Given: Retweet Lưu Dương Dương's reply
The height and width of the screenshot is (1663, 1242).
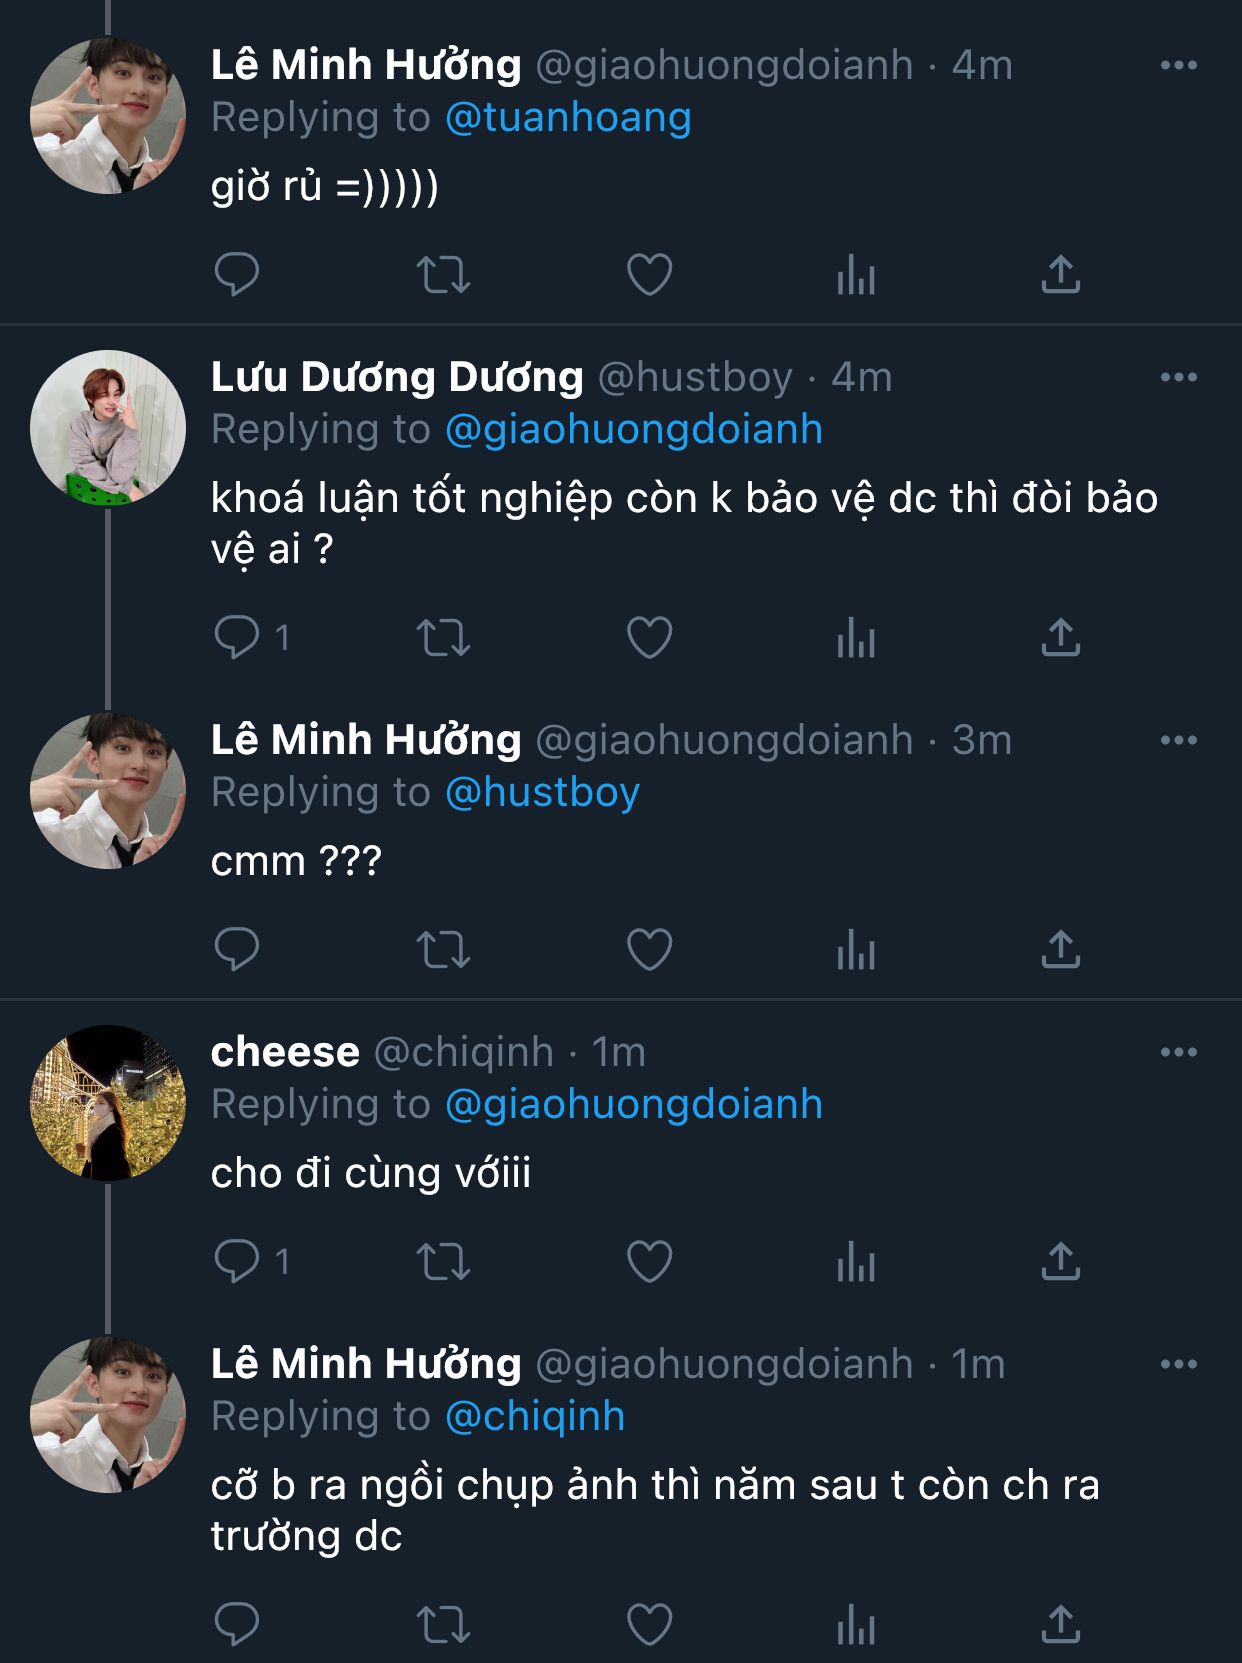Looking at the screenshot, I should click(443, 637).
